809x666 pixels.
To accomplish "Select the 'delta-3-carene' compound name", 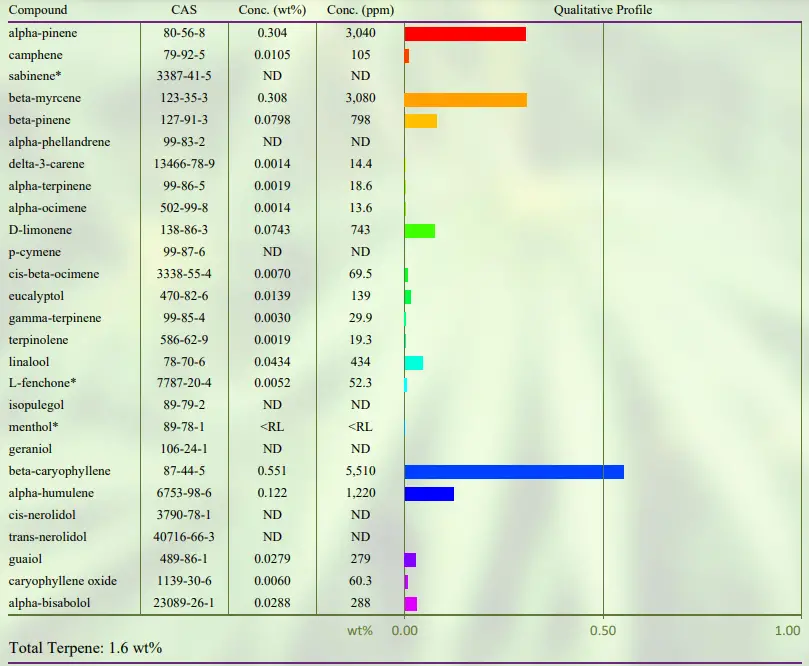I will [46, 164].
